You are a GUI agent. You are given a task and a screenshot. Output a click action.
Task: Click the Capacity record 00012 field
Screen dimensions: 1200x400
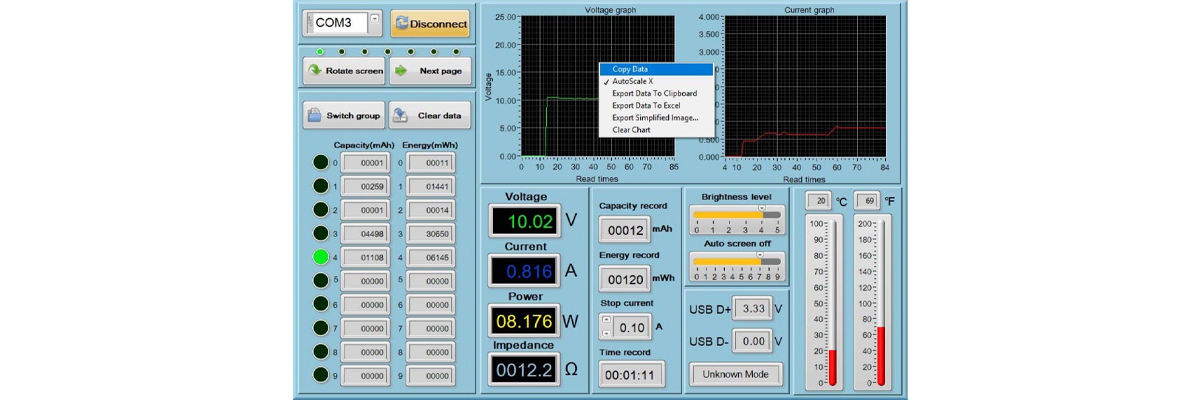(x=624, y=230)
